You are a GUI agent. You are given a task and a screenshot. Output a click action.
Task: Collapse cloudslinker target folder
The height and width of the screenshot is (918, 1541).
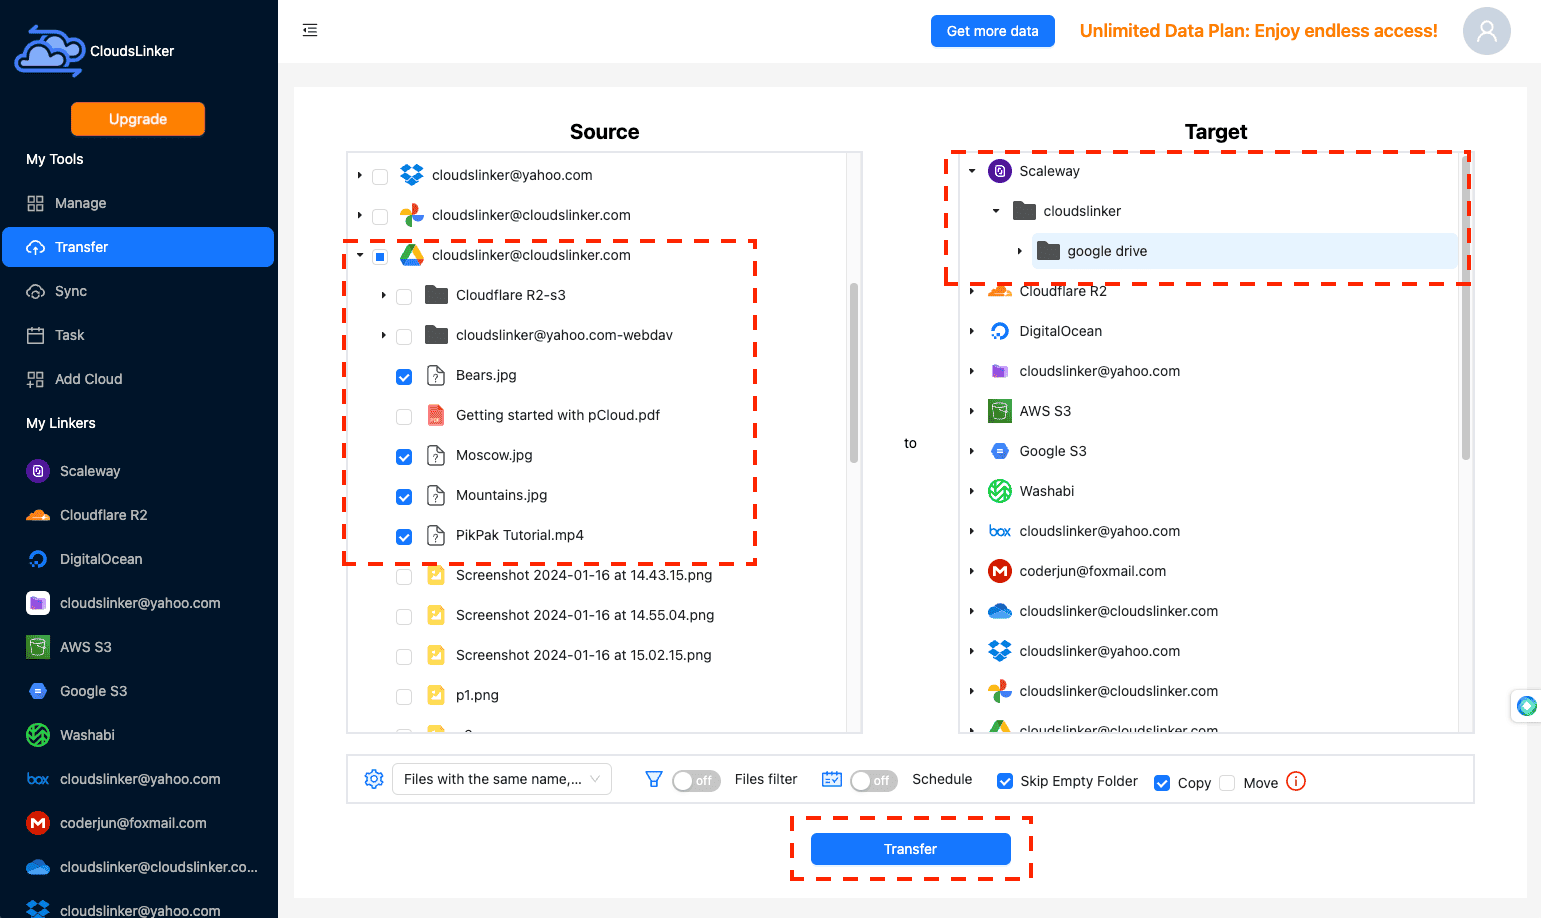pyautogui.click(x=996, y=211)
